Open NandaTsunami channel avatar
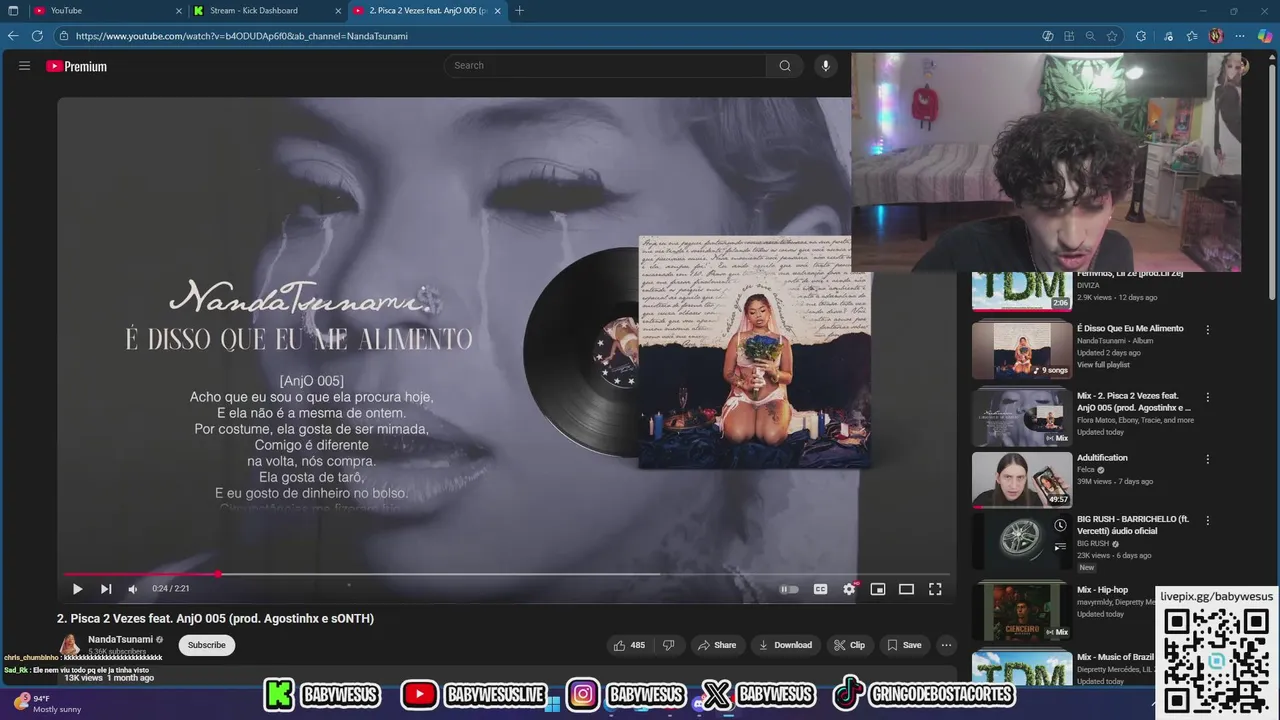The width and height of the screenshot is (1280, 720). 69,645
